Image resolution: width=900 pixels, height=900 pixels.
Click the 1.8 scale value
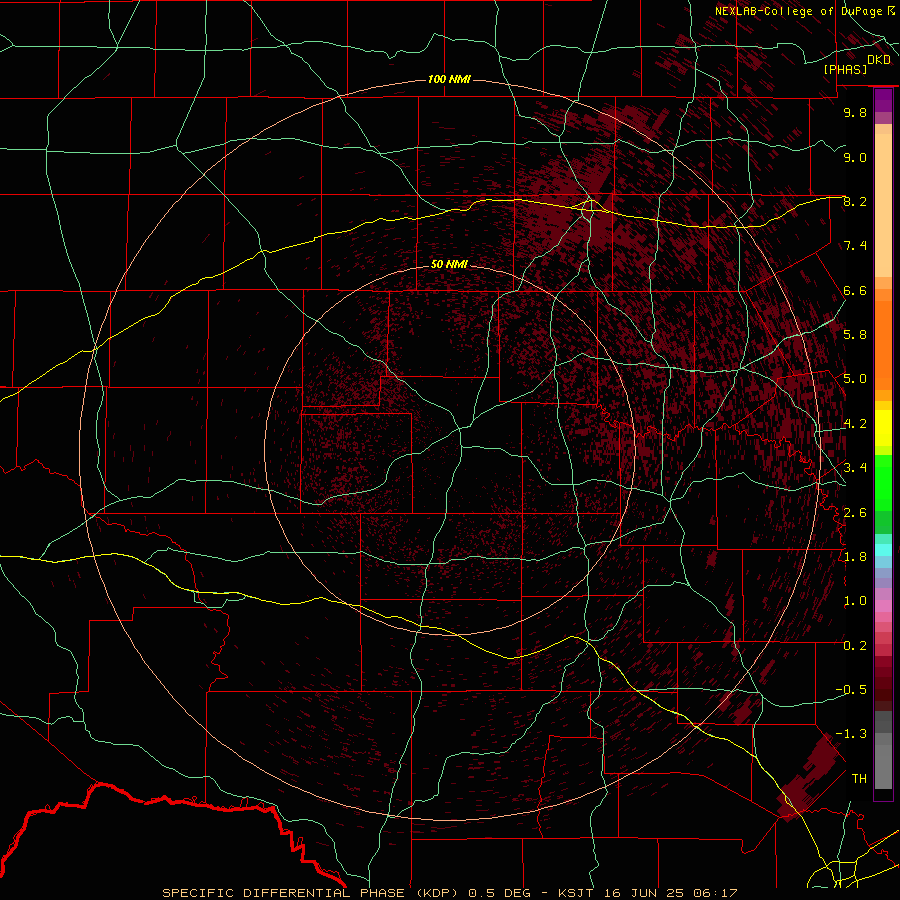click(x=855, y=557)
